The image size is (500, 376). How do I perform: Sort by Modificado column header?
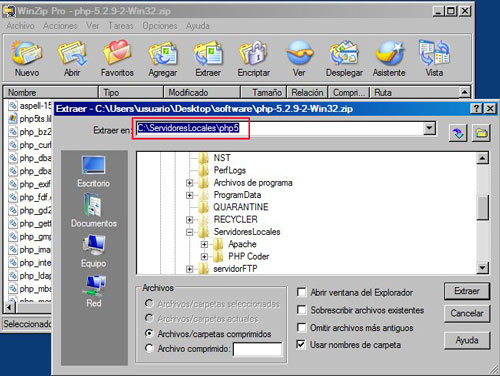pos(202,92)
